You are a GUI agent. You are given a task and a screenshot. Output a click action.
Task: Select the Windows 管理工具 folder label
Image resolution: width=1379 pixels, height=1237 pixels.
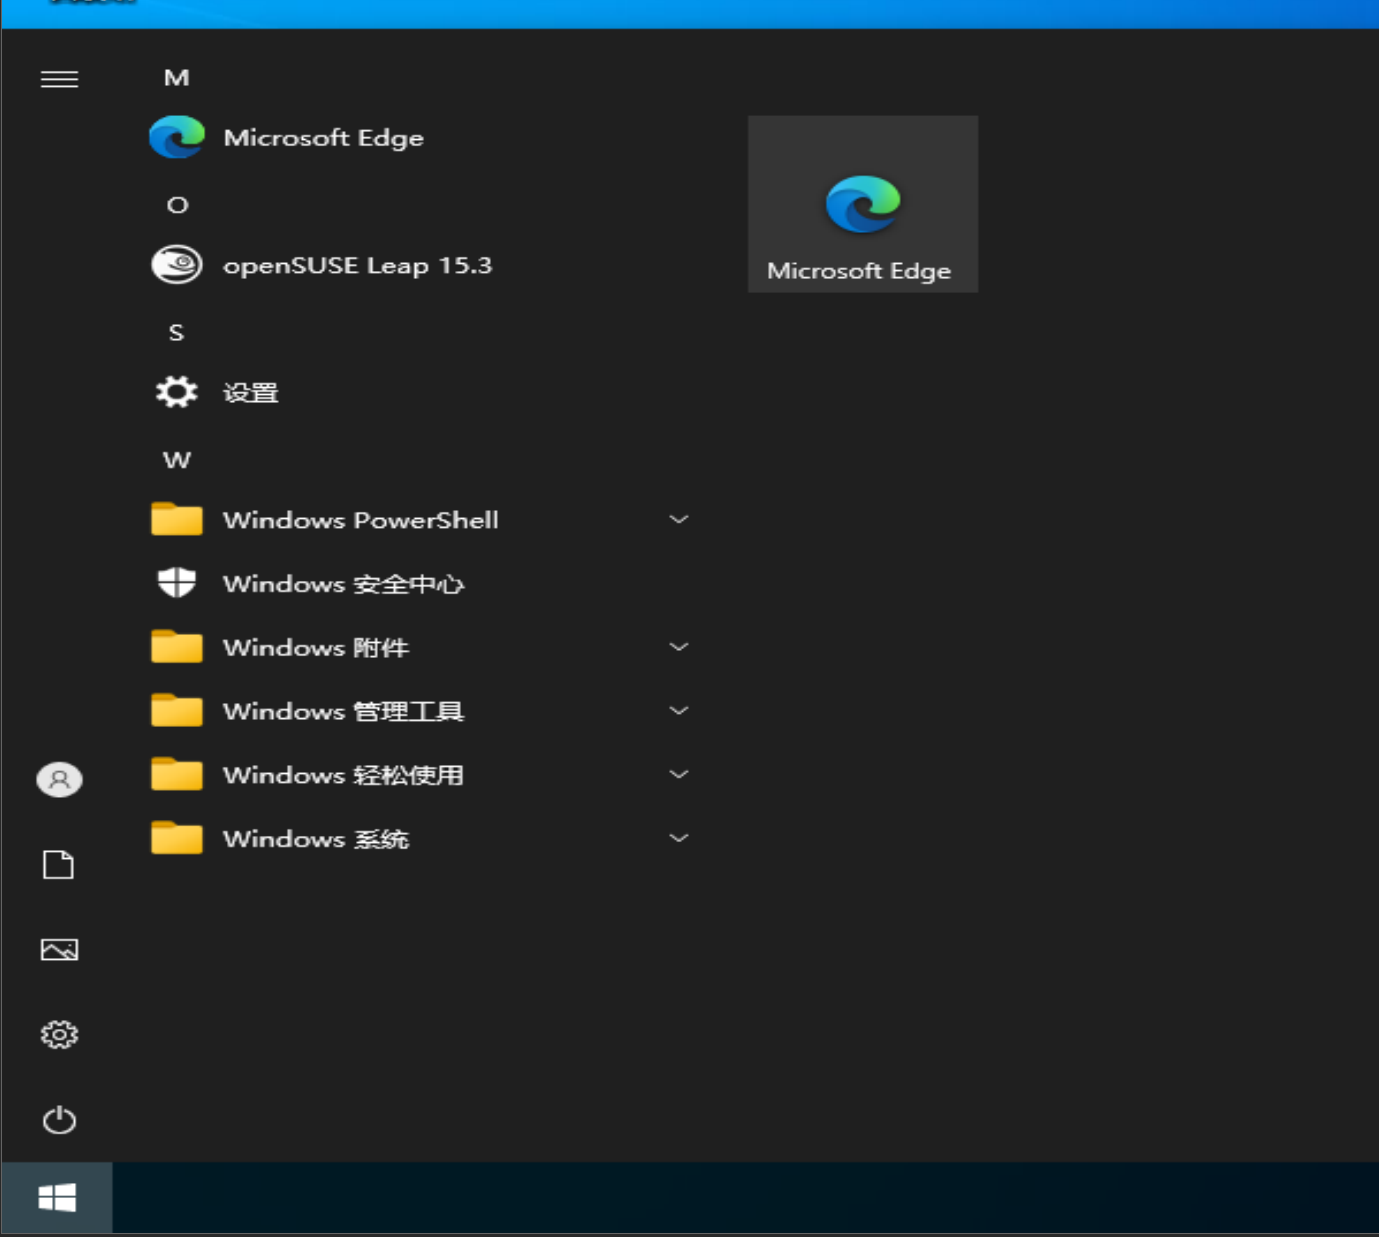coord(343,711)
